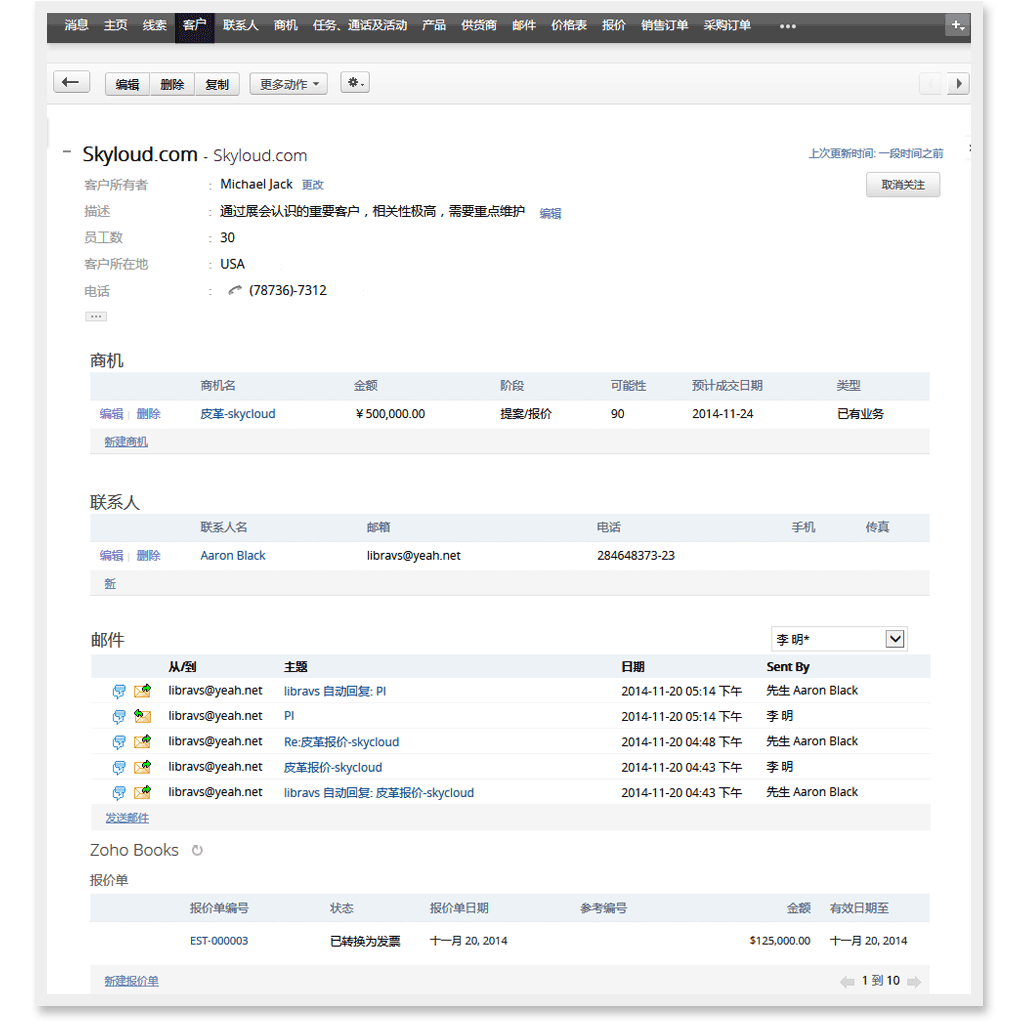The image size is (1024, 1033).
Task: Click the phone icon beside the number
Action: pos(235,291)
